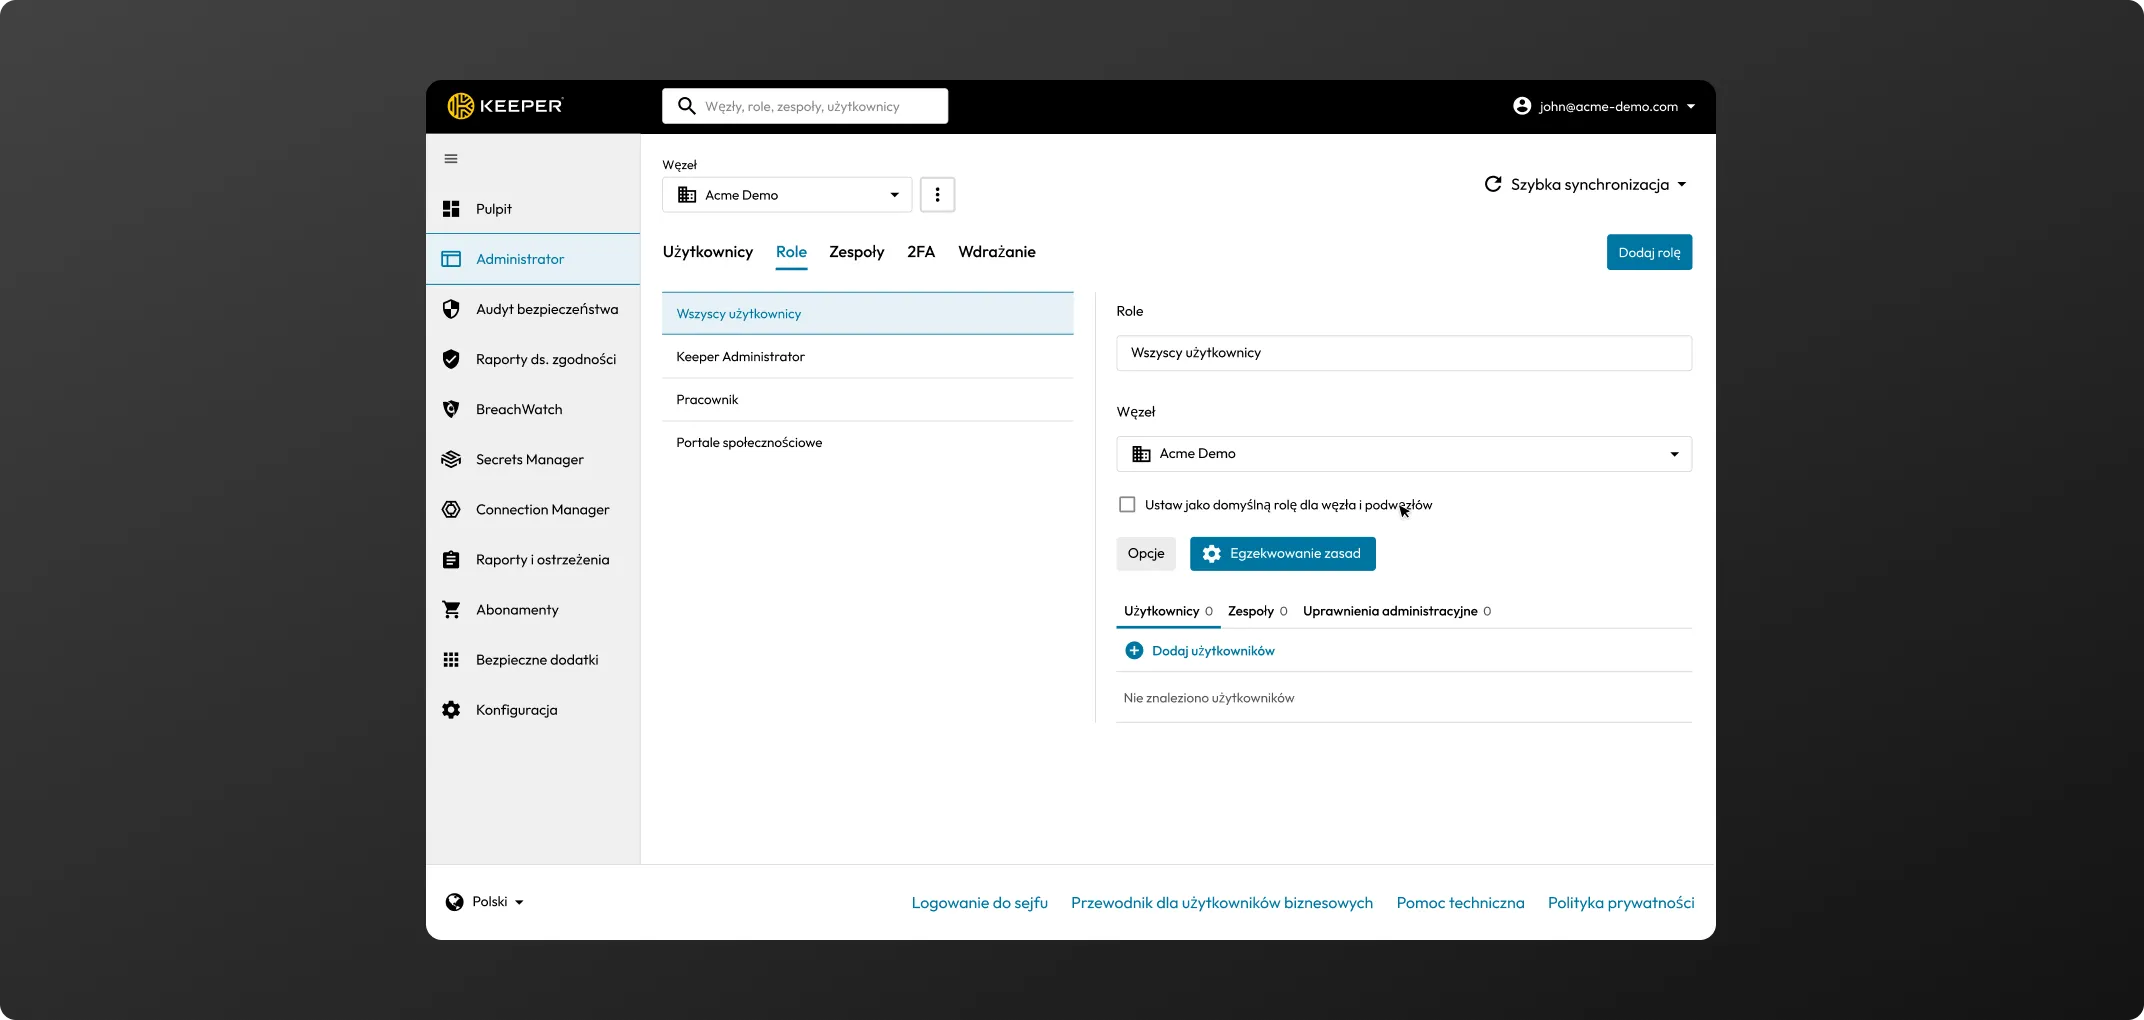Click the user account avatar icon
This screenshot has height=1020, width=2144.
[1522, 106]
